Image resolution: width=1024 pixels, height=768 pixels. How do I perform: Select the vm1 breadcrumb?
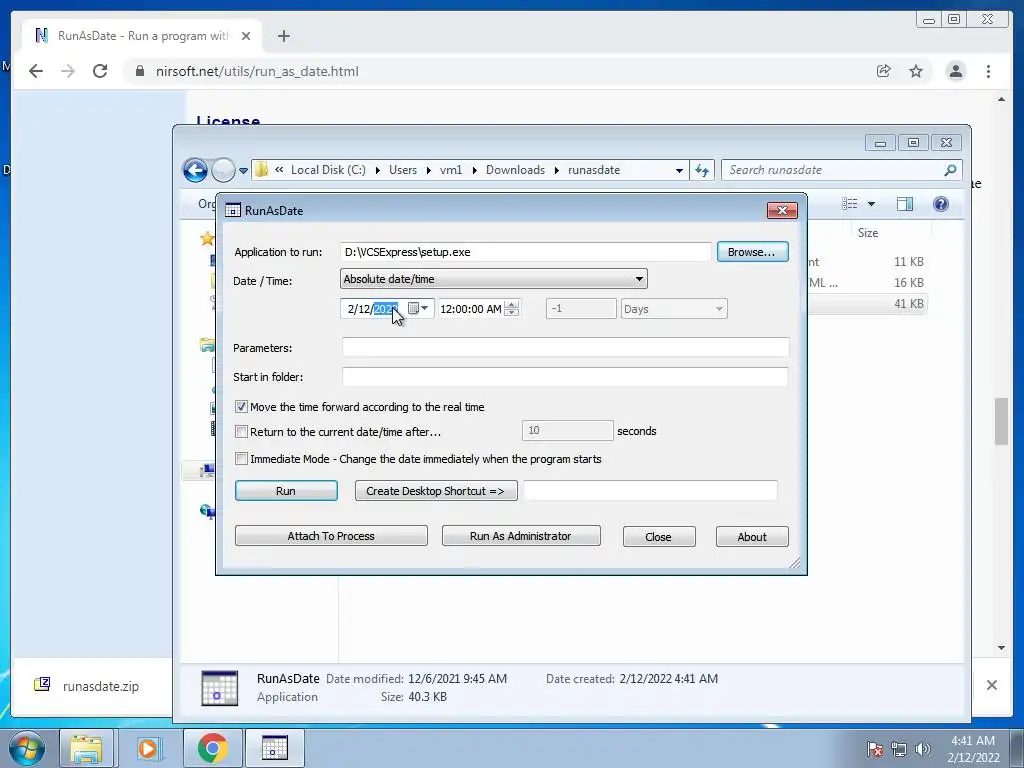[451, 170]
